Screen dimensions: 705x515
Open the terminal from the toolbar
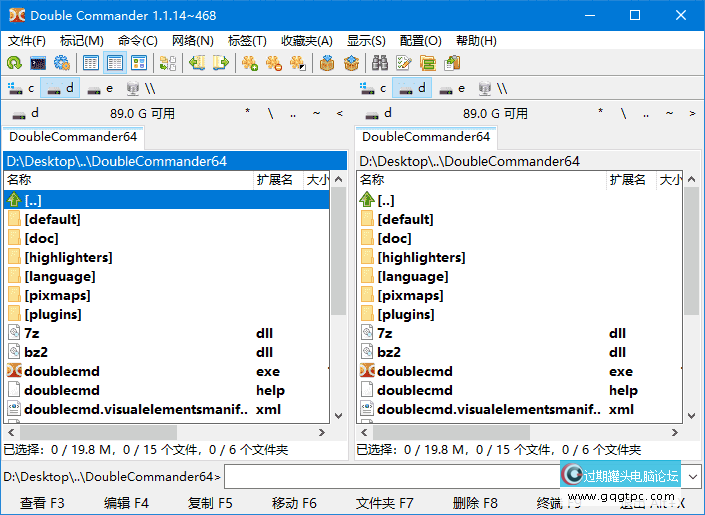(38, 63)
